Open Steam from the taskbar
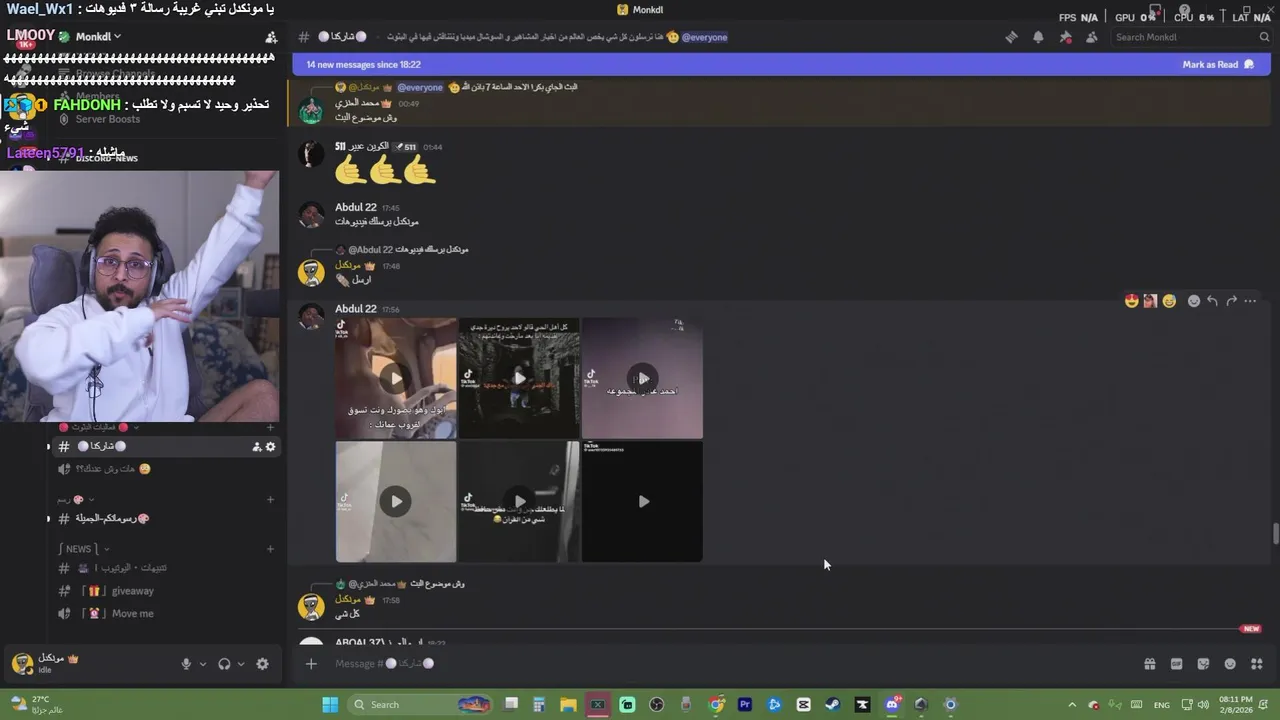This screenshot has width=1280, height=720. click(832, 704)
